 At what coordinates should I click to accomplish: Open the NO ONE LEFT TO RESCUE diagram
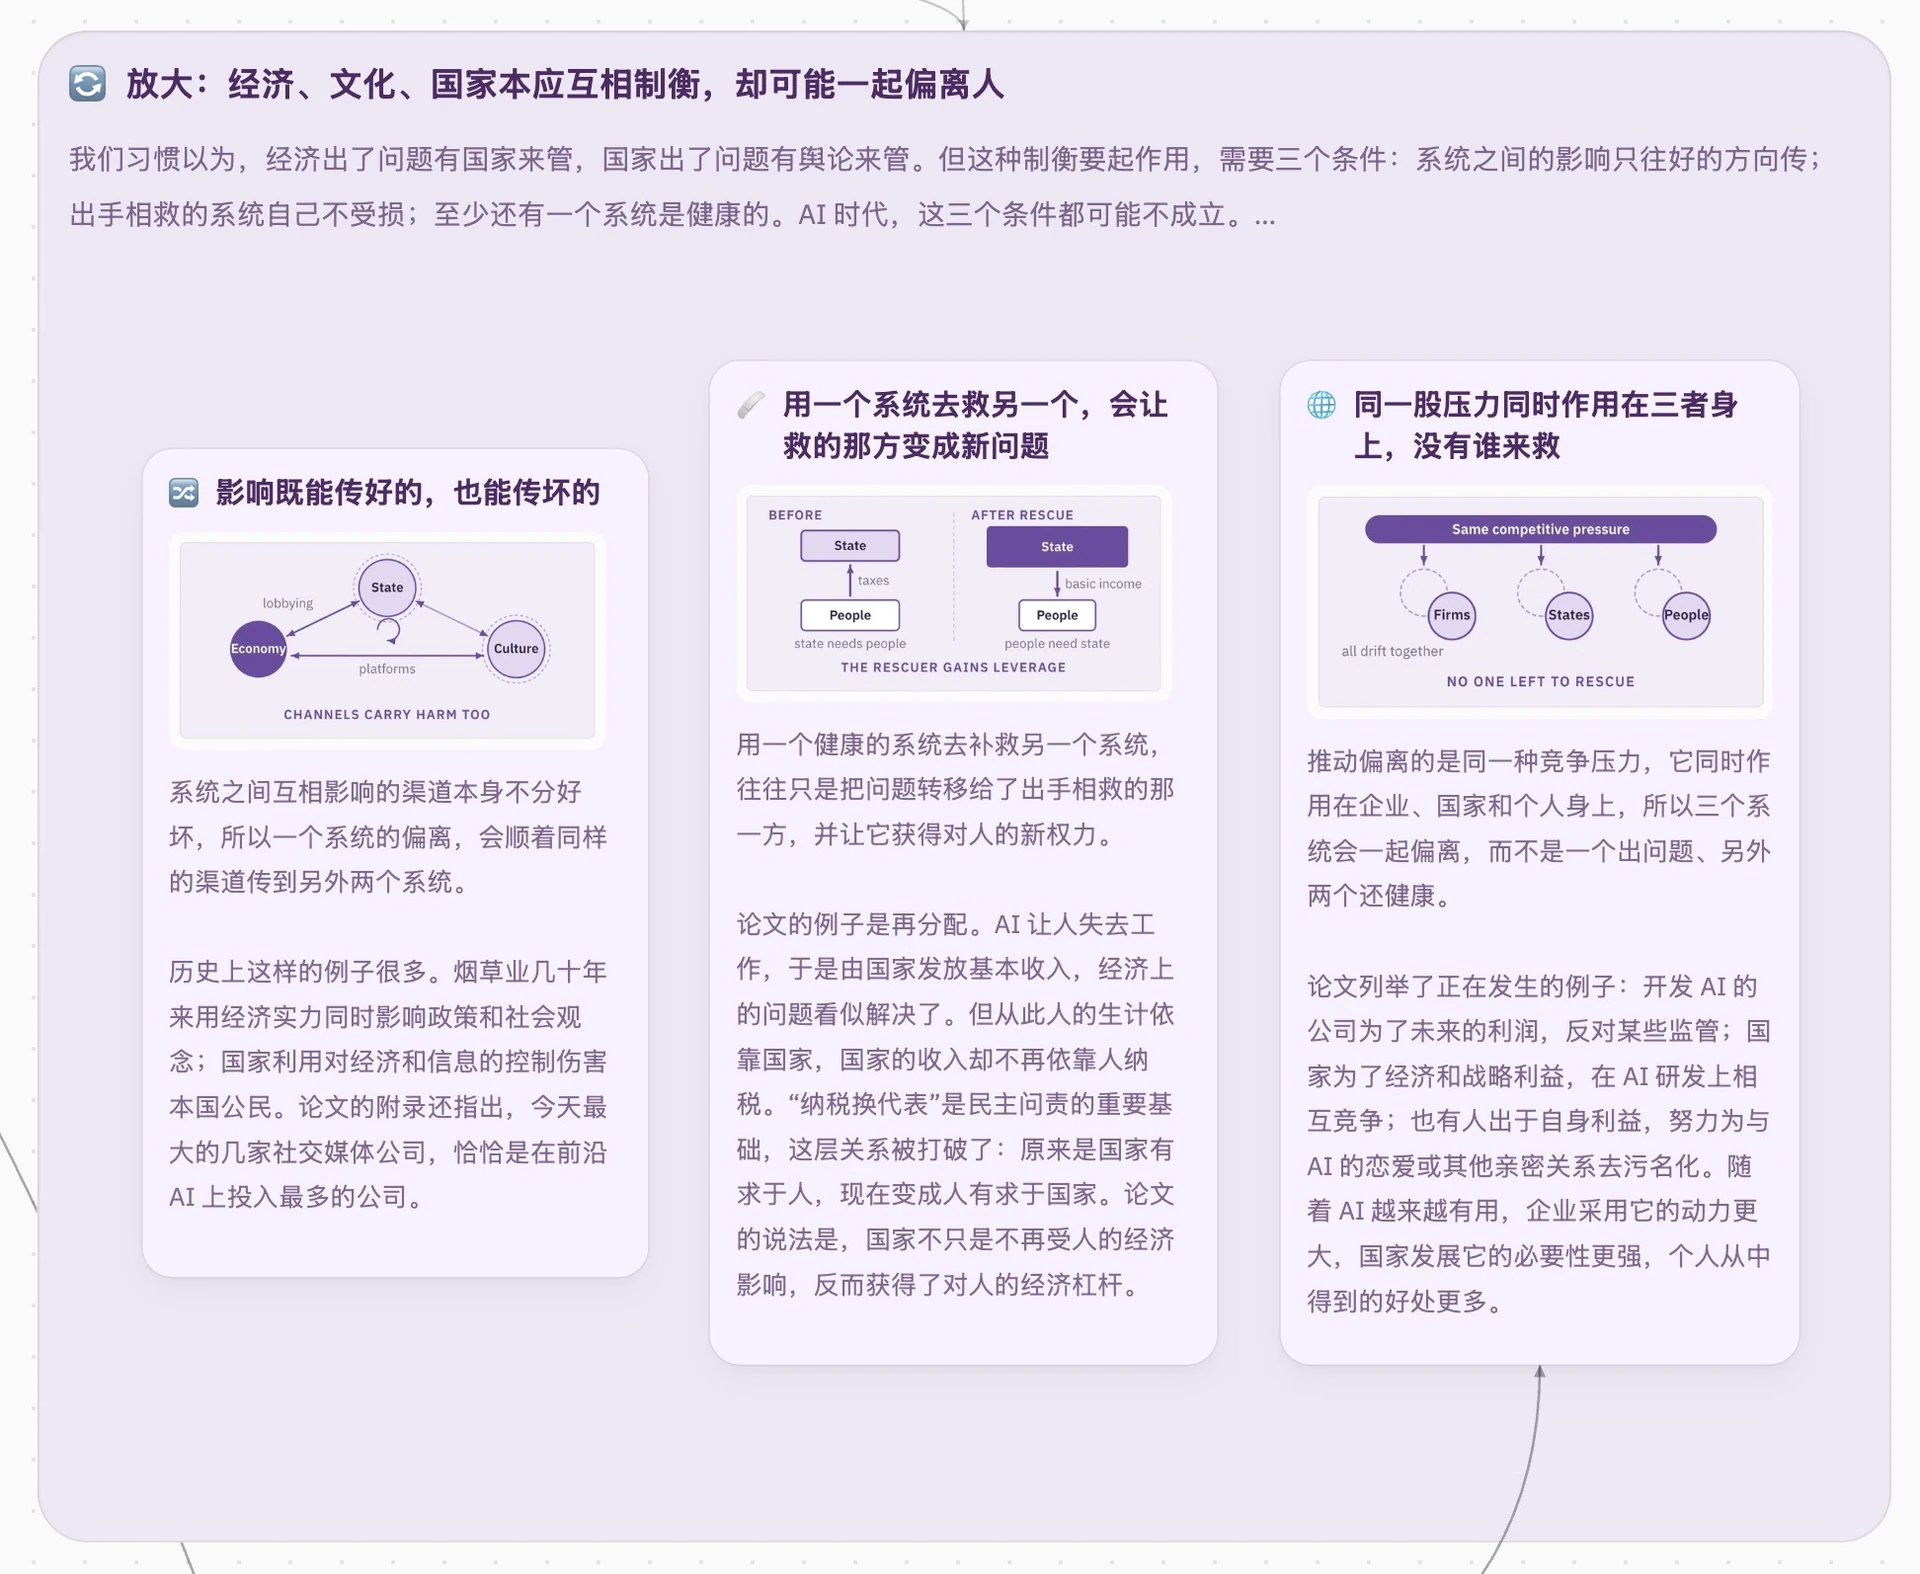[x=1540, y=602]
